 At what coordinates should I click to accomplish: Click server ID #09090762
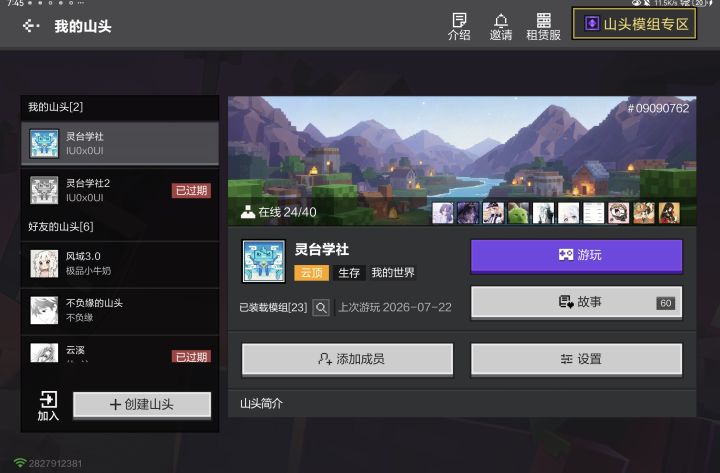(658, 108)
